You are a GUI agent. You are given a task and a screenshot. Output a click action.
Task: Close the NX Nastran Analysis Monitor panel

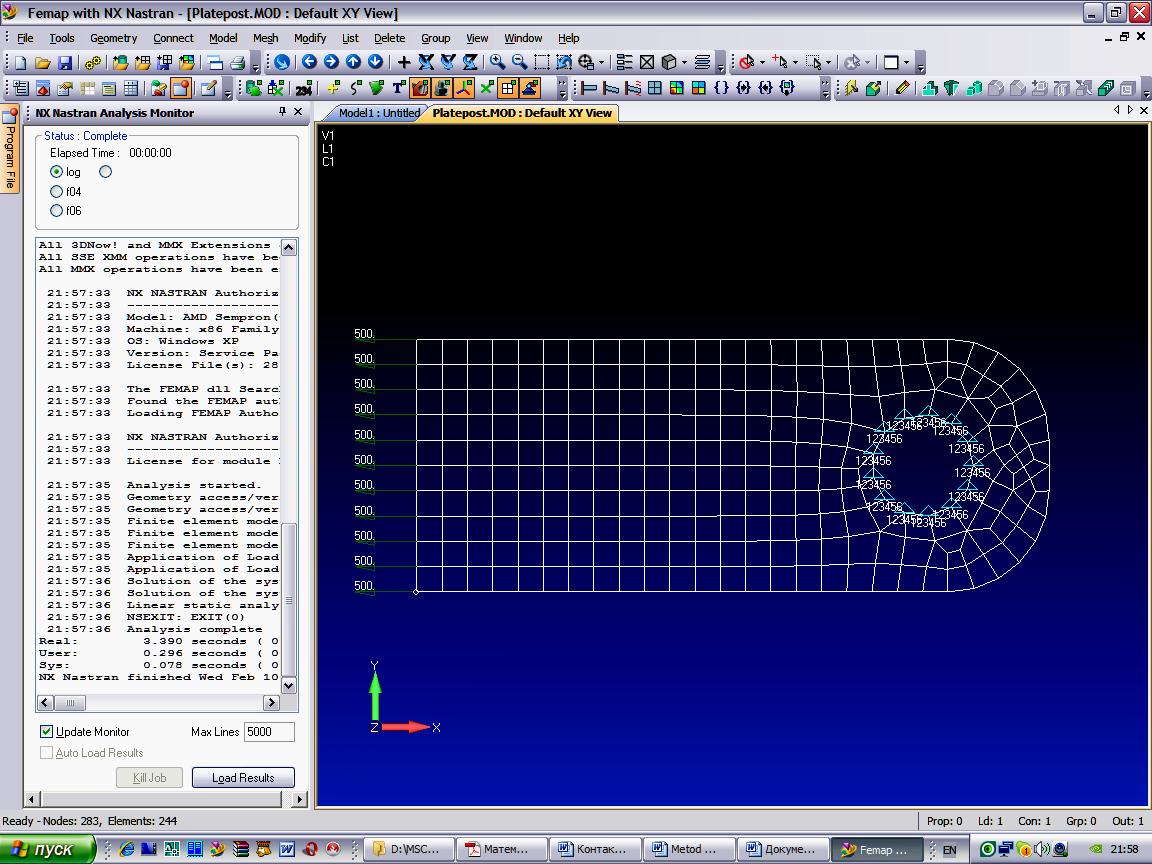(298, 112)
